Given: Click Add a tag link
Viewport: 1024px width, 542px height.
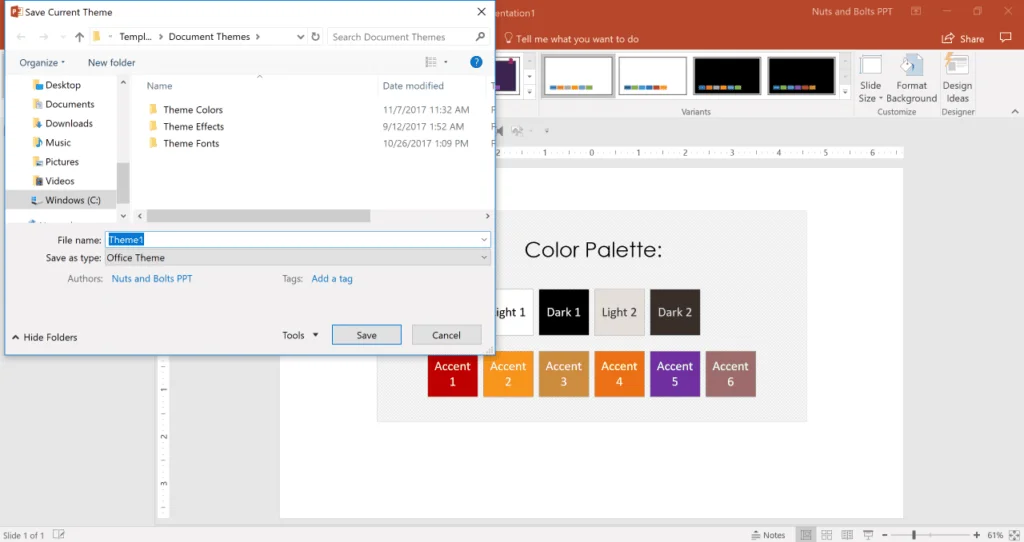Looking at the screenshot, I should pos(332,278).
